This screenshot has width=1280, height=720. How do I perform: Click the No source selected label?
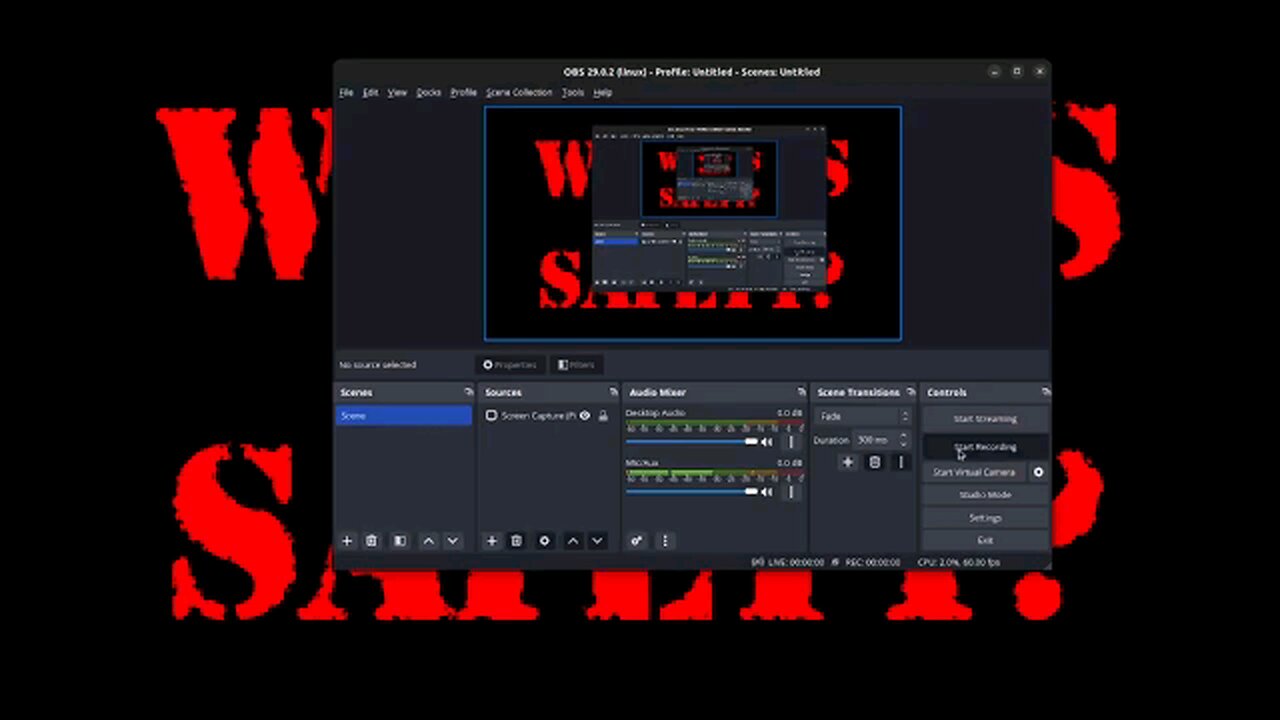coord(377,365)
